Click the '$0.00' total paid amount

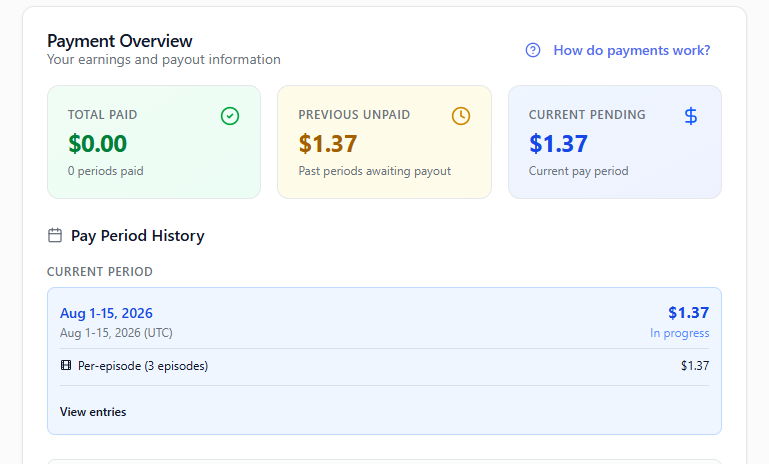coord(98,144)
